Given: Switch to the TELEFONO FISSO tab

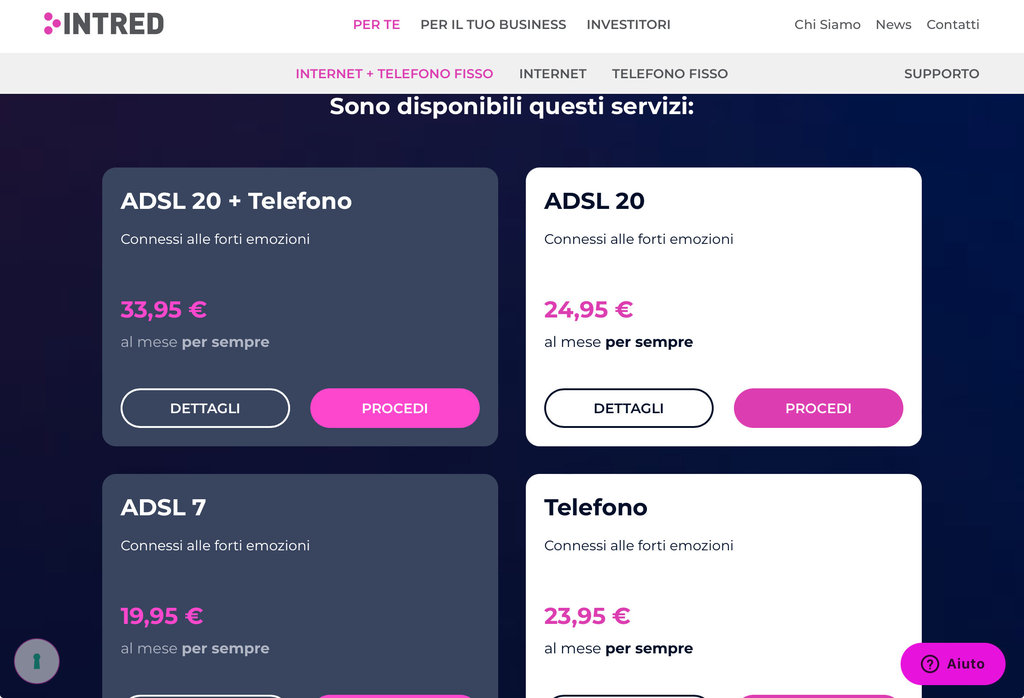Looking at the screenshot, I should 670,73.
